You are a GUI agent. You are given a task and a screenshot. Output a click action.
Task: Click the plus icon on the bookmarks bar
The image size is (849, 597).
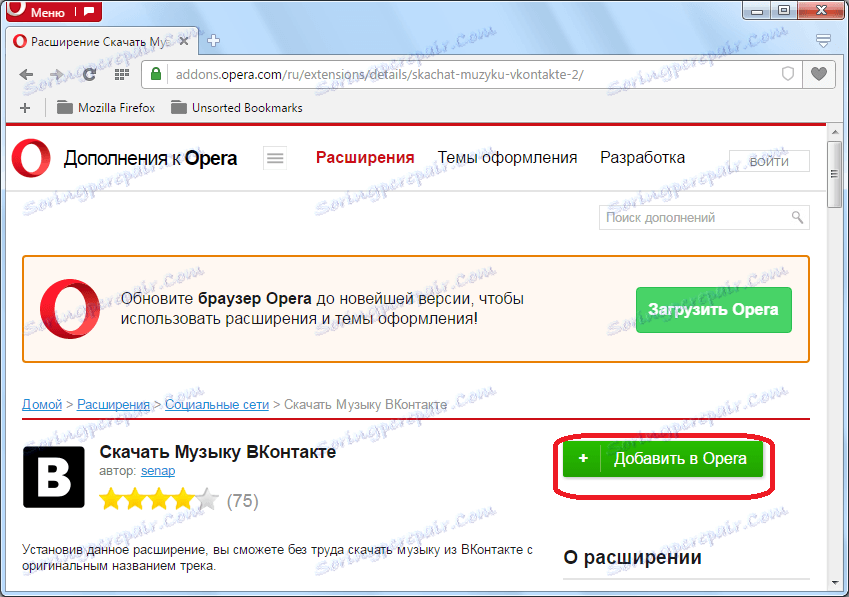click(x=24, y=107)
